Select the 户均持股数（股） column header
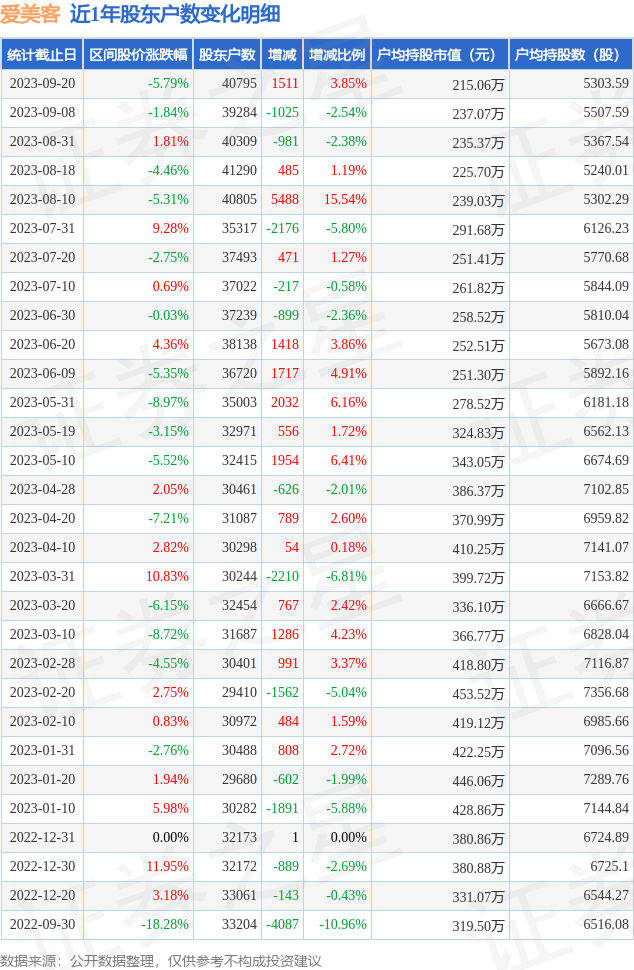Viewport: 634px width, 970px height. tap(571, 54)
